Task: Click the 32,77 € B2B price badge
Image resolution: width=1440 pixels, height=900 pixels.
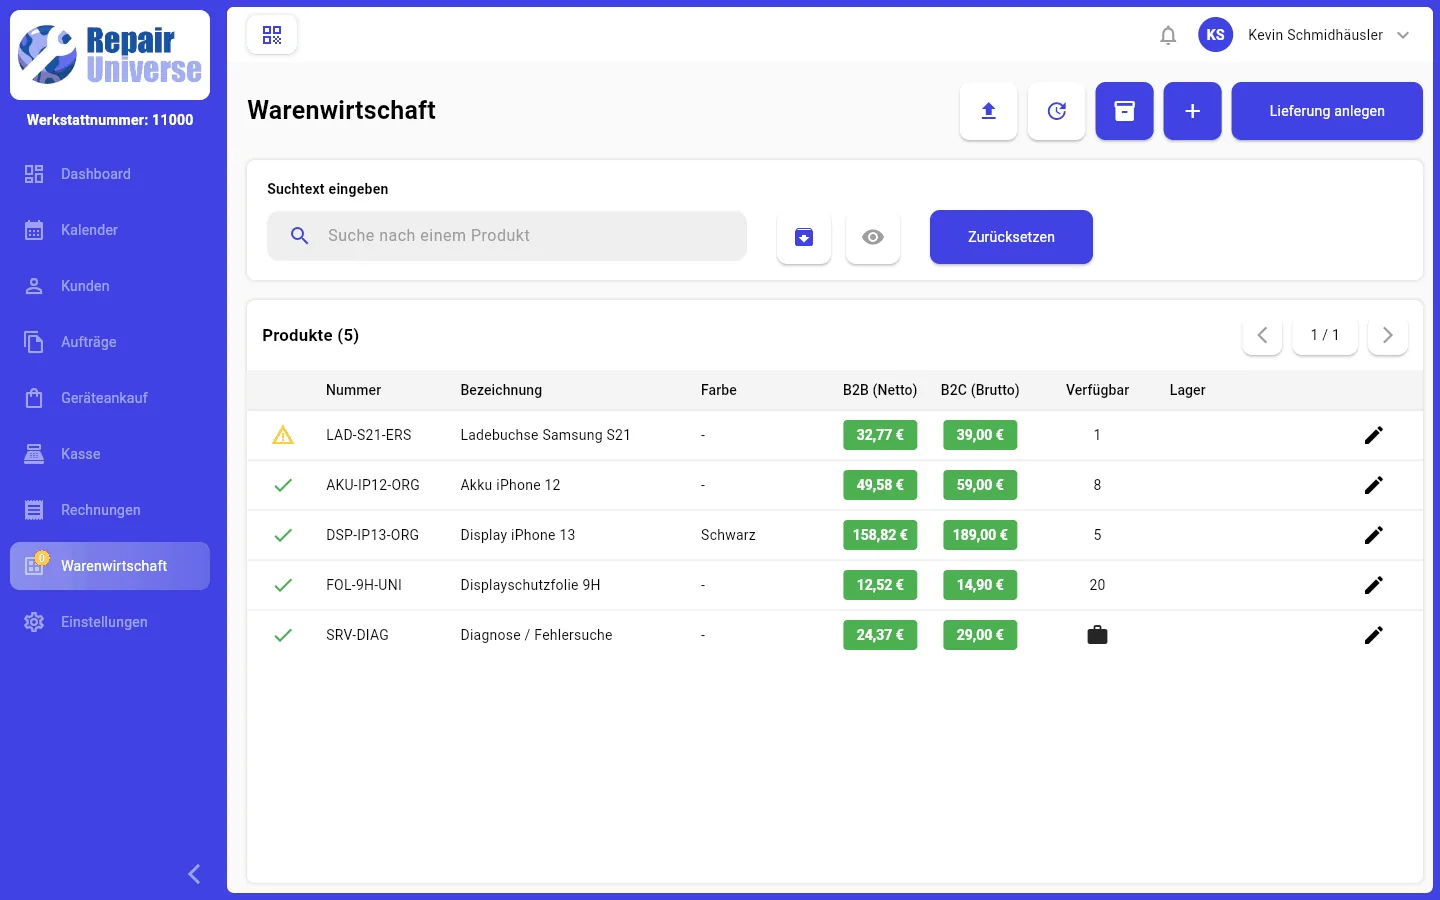Action: (880, 435)
